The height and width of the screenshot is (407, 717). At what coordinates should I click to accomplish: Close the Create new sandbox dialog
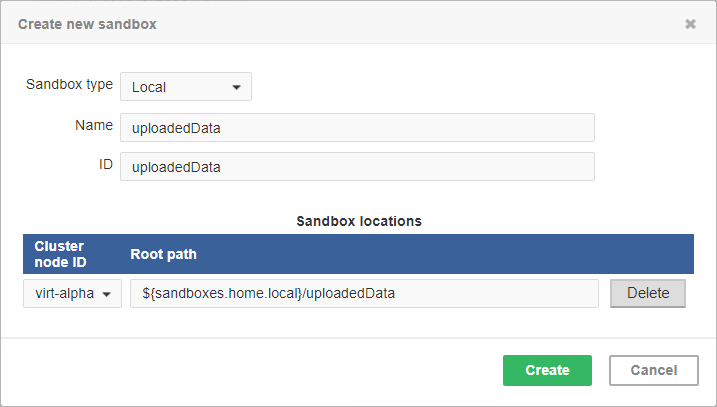(x=690, y=24)
